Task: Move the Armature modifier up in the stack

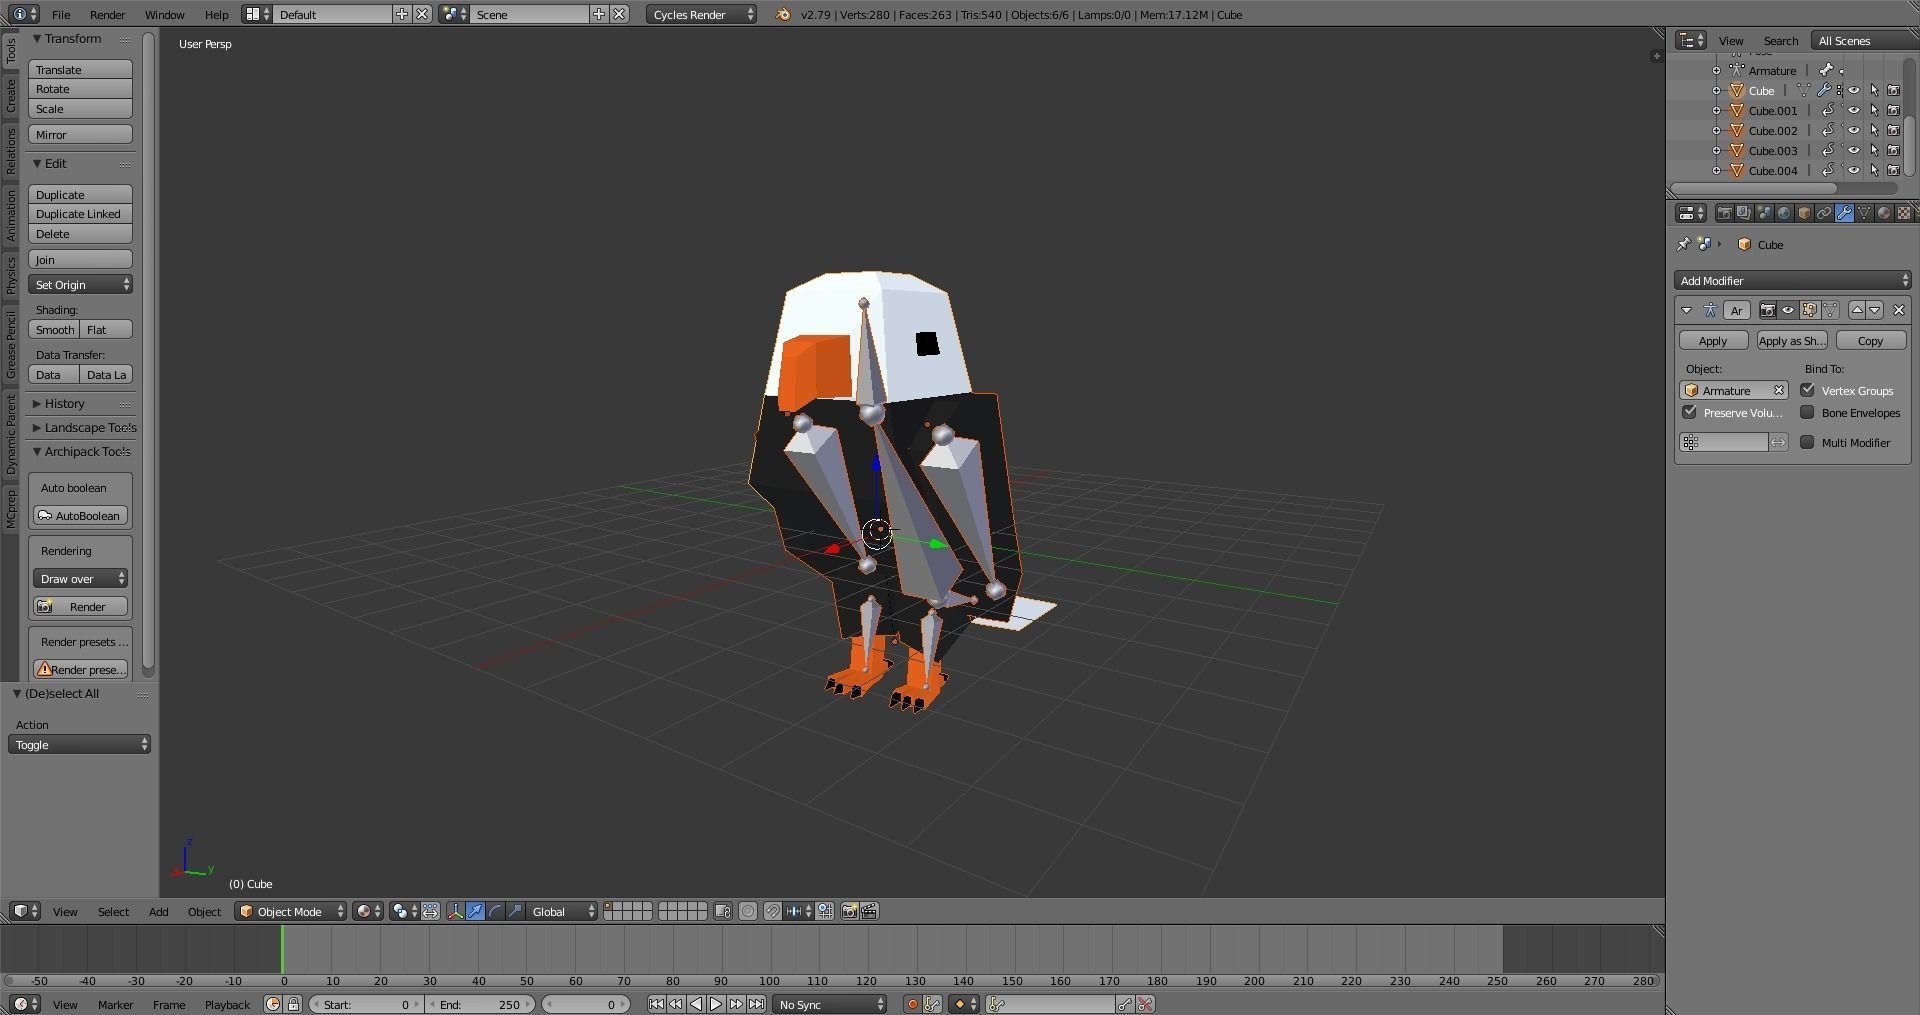Action: pos(1857,310)
